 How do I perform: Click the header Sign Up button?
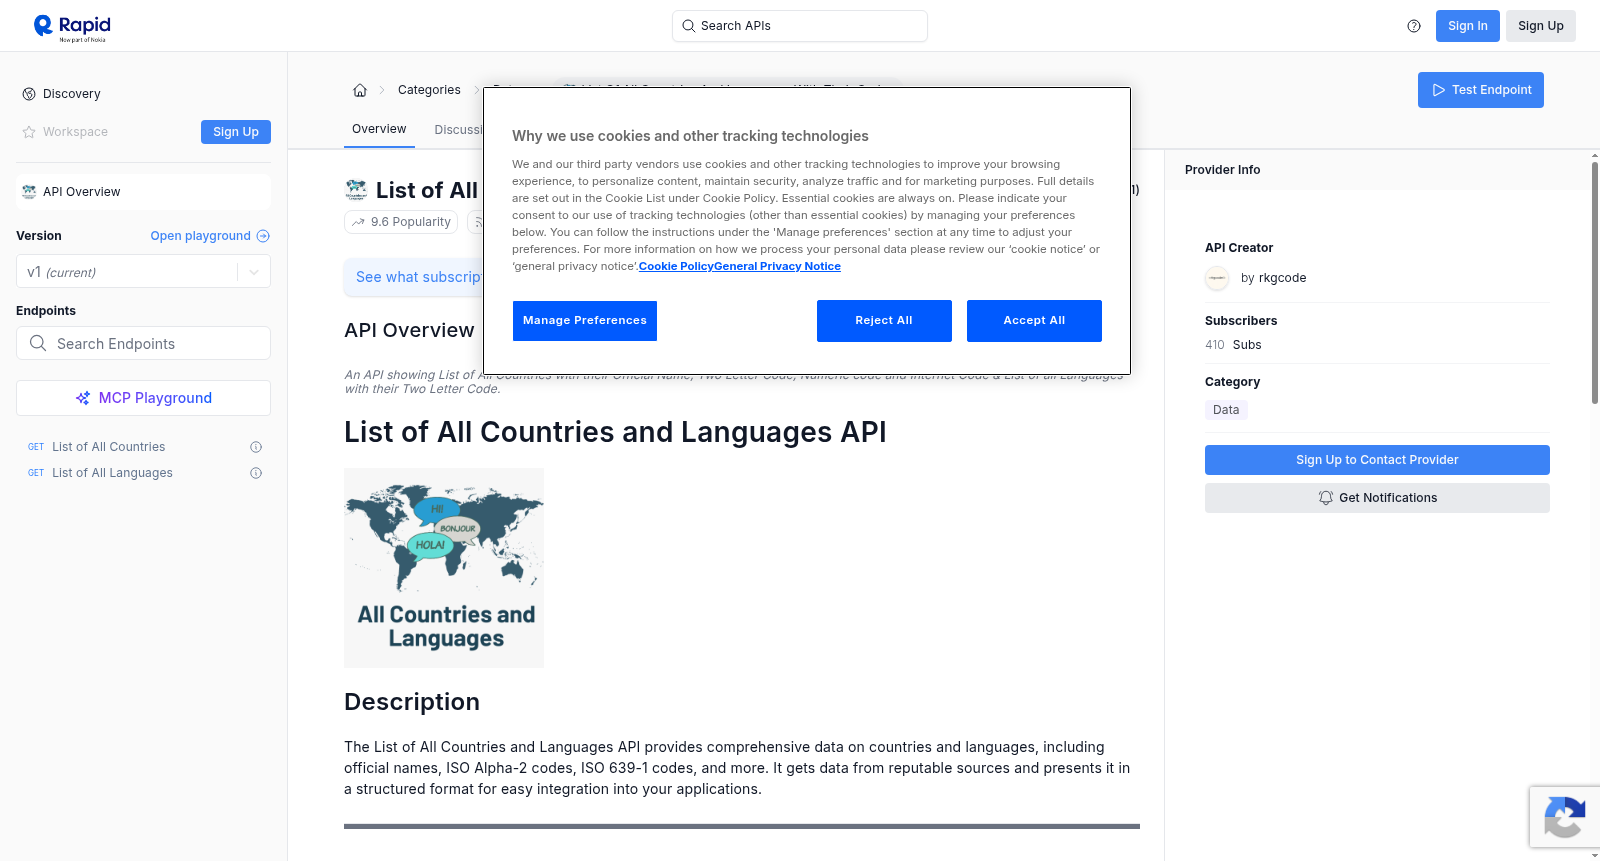click(1540, 26)
